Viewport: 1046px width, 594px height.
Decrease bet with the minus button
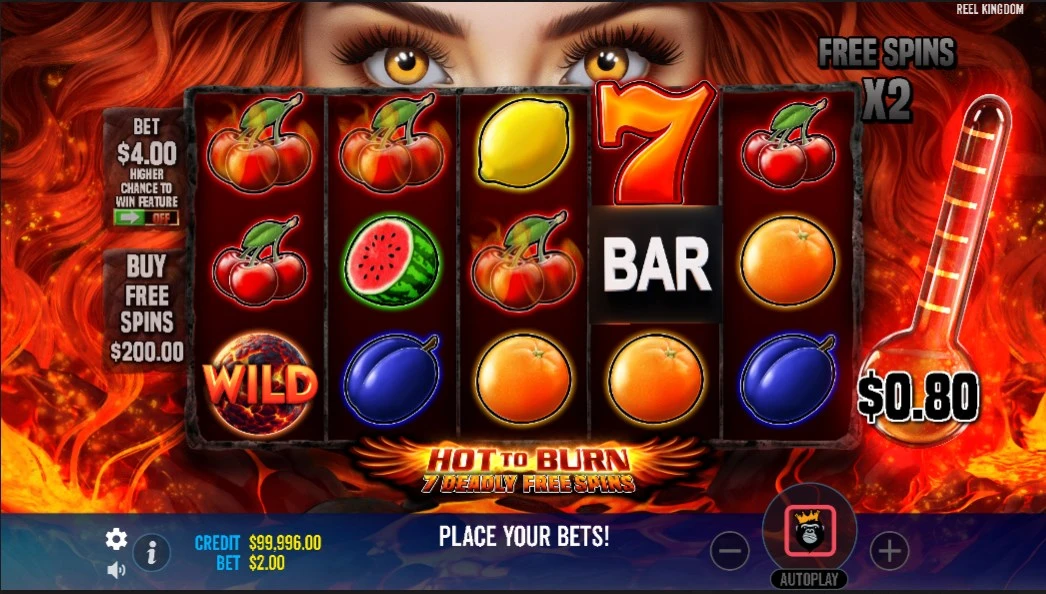[x=730, y=551]
